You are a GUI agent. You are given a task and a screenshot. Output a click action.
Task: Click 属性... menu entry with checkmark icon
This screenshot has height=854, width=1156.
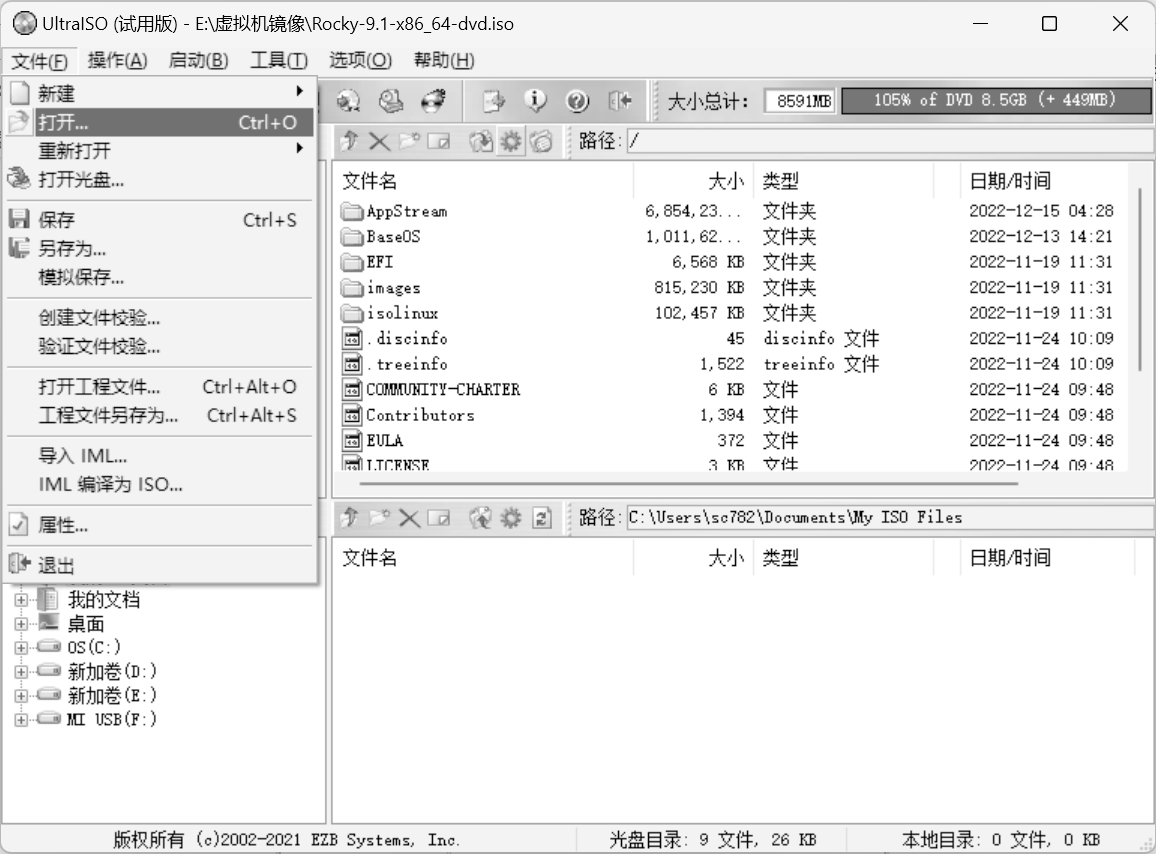(64, 525)
